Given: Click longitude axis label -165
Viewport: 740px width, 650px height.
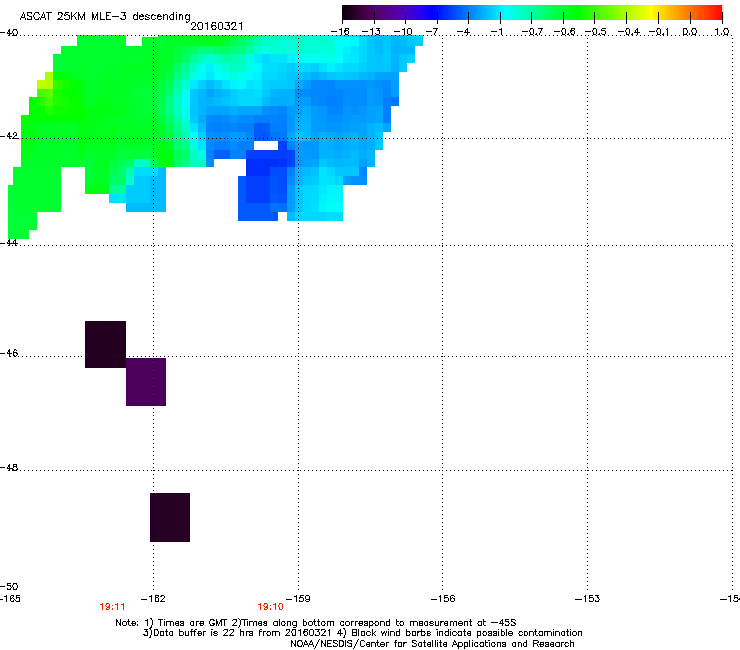Looking at the screenshot, I should tap(10, 599).
